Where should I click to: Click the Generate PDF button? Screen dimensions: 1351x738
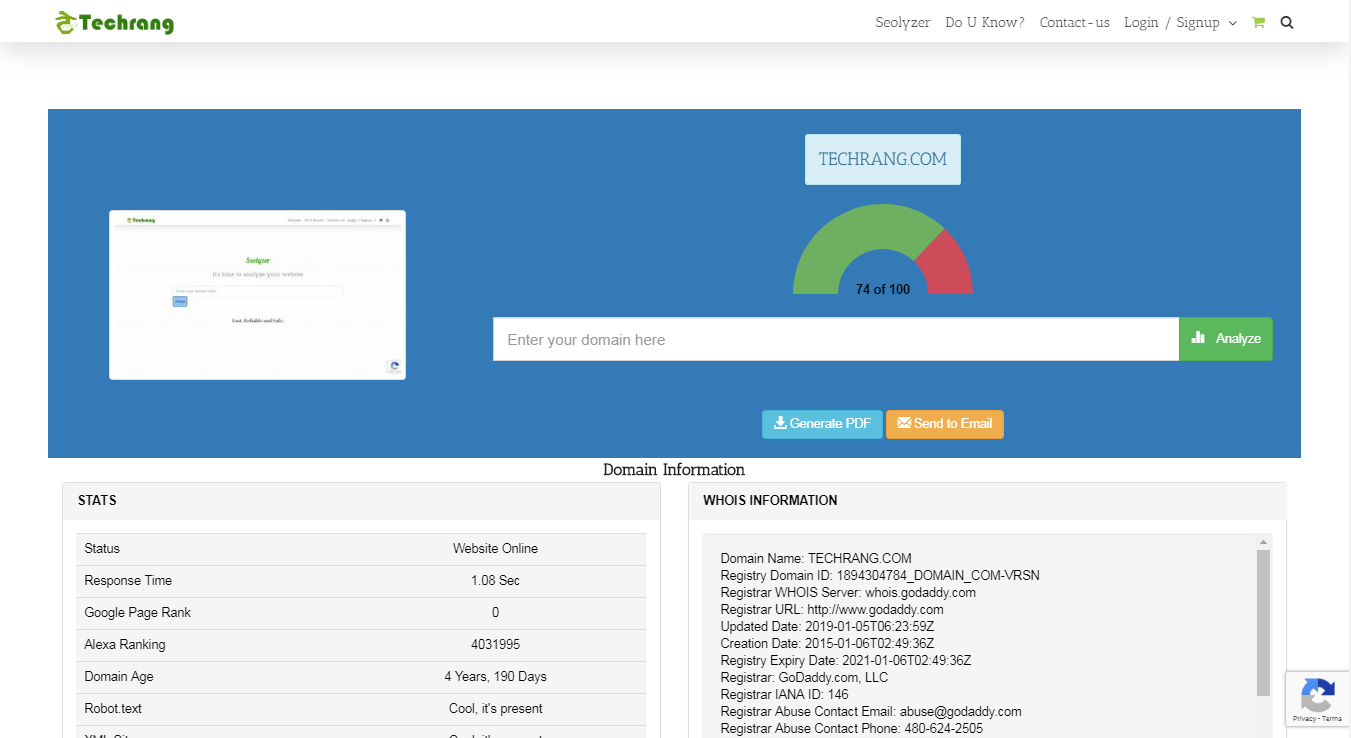[x=822, y=424]
